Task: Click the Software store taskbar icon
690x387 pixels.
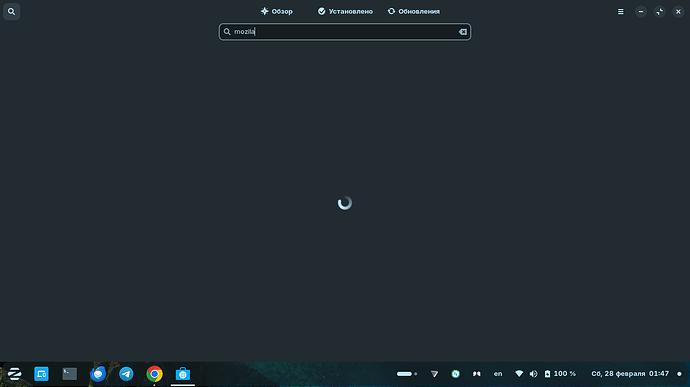Action: (183, 374)
